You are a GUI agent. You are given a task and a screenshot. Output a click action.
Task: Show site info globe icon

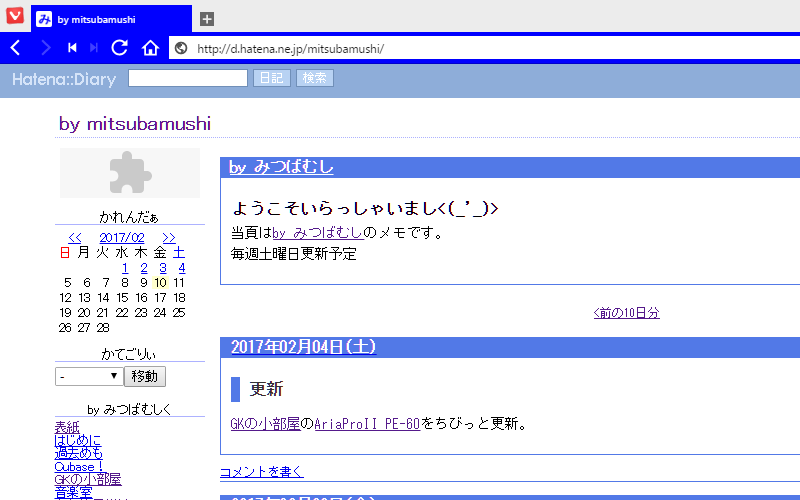pos(181,48)
